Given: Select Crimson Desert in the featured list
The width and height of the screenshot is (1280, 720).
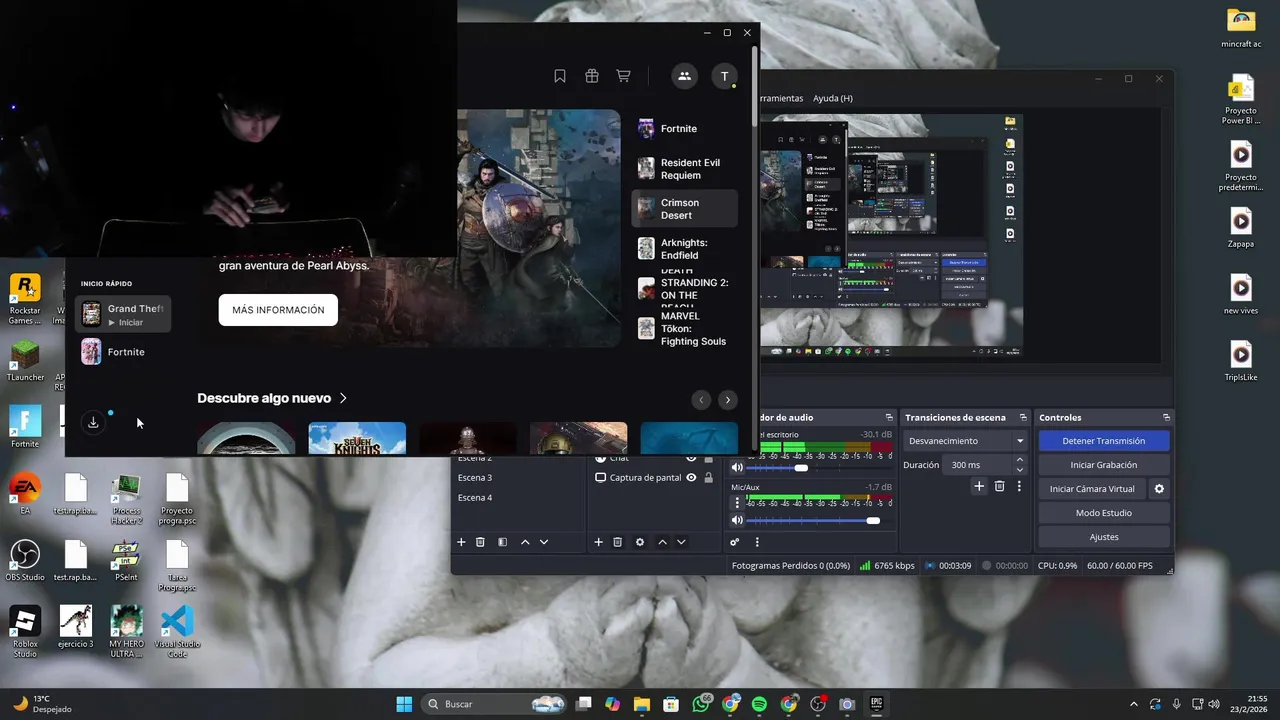Looking at the screenshot, I should 685,209.
